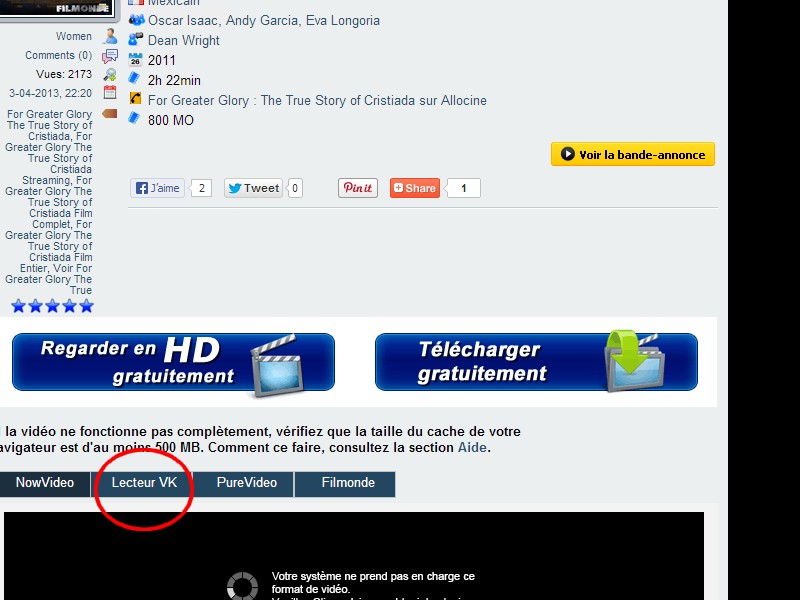Click the Regarder en HD gratuitement banner
The width and height of the screenshot is (800, 600).
pyautogui.click(x=173, y=363)
